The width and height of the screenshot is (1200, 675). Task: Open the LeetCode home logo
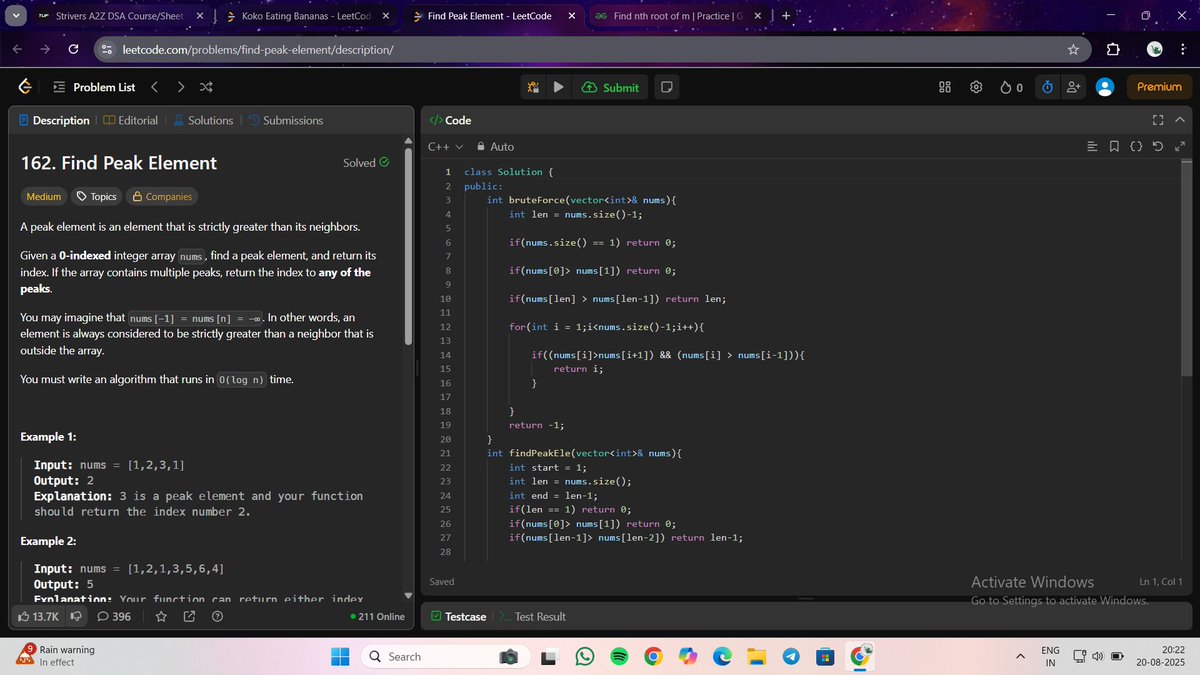24,87
